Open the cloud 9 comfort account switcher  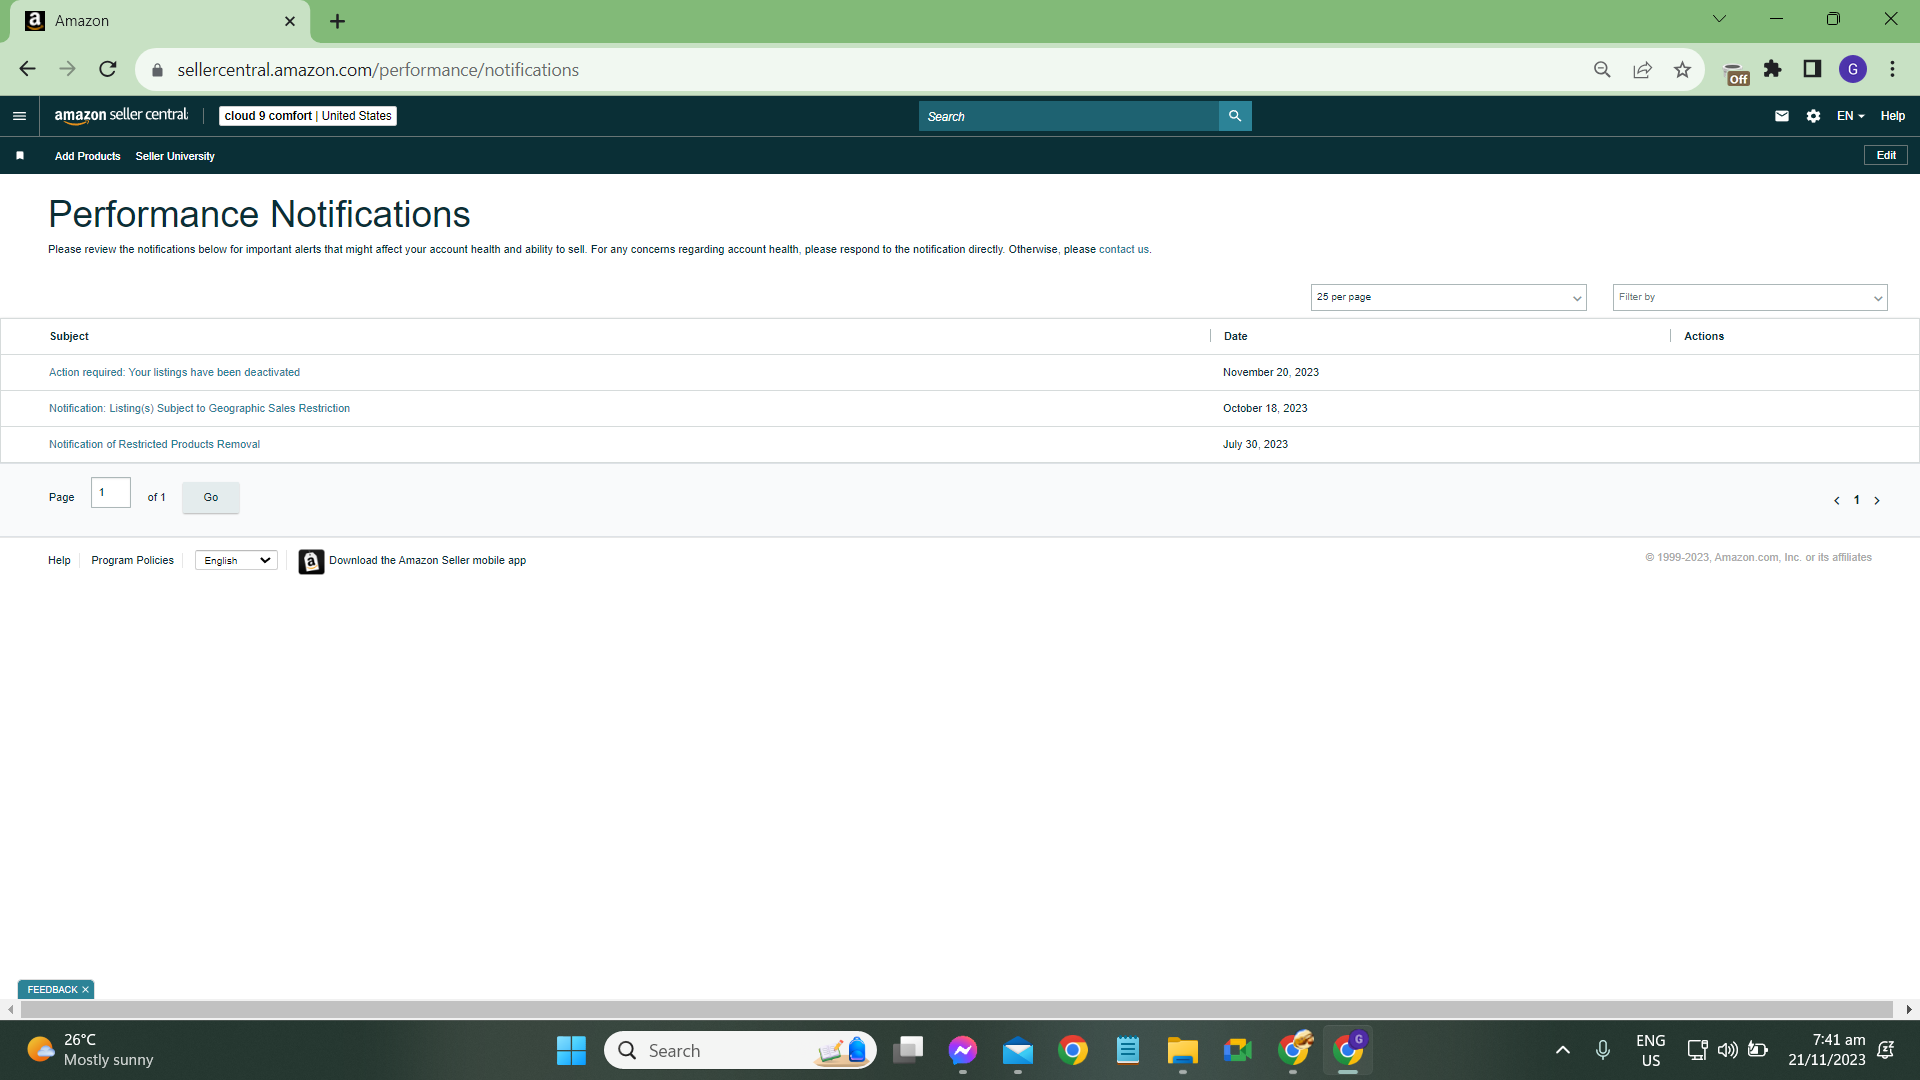coord(308,116)
